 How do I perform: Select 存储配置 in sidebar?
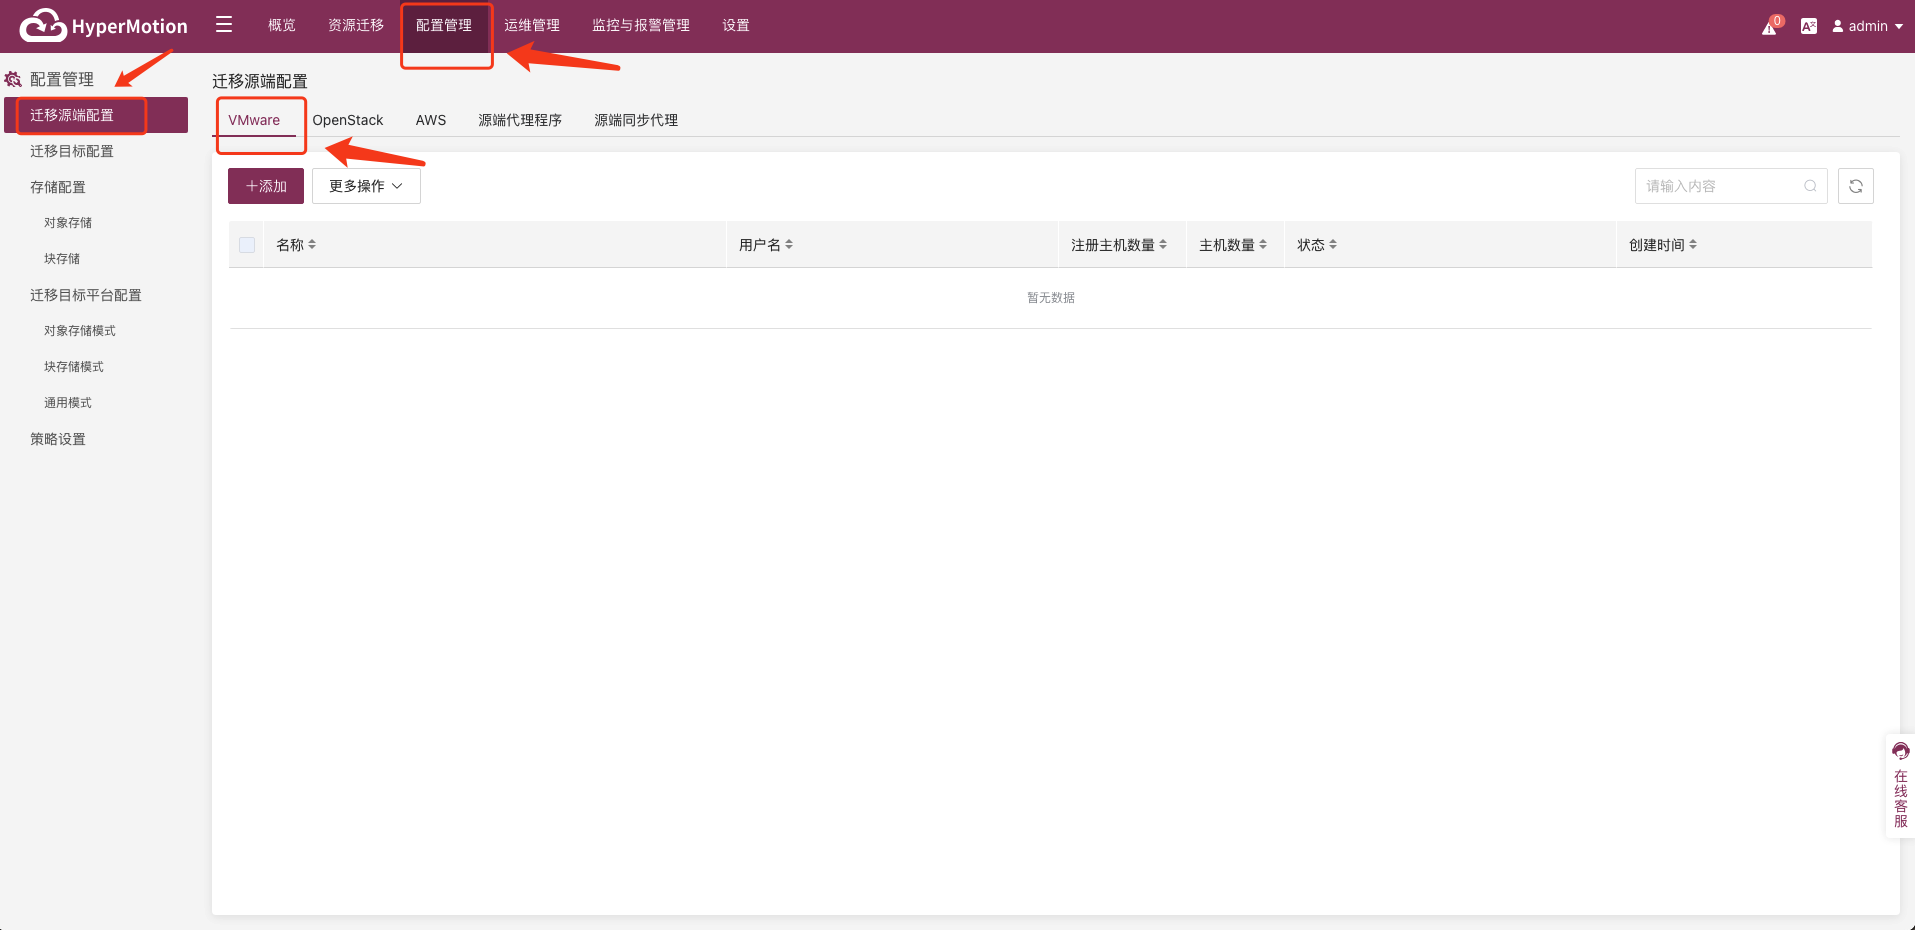point(58,187)
